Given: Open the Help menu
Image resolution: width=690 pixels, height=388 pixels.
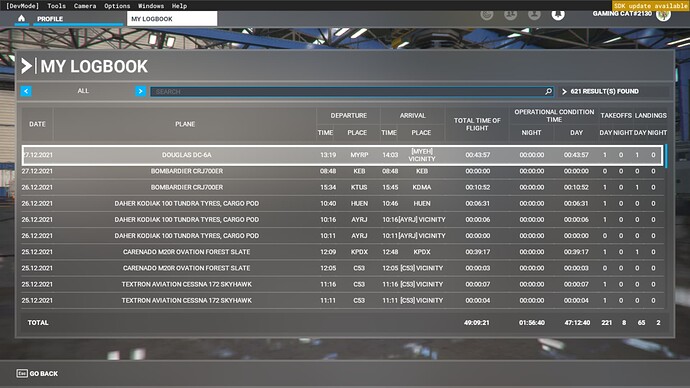Looking at the screenshot, I should 179,6.
